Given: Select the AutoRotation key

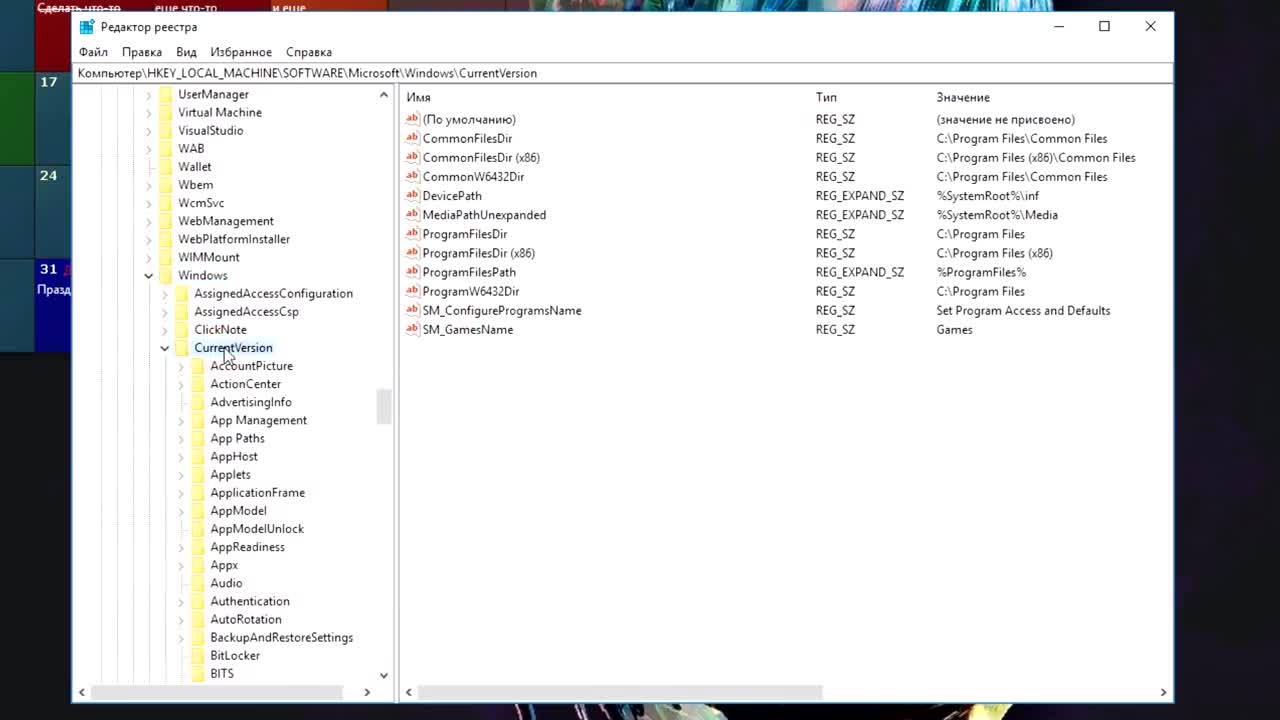Looking at the screenshot, I should (246, 619).
